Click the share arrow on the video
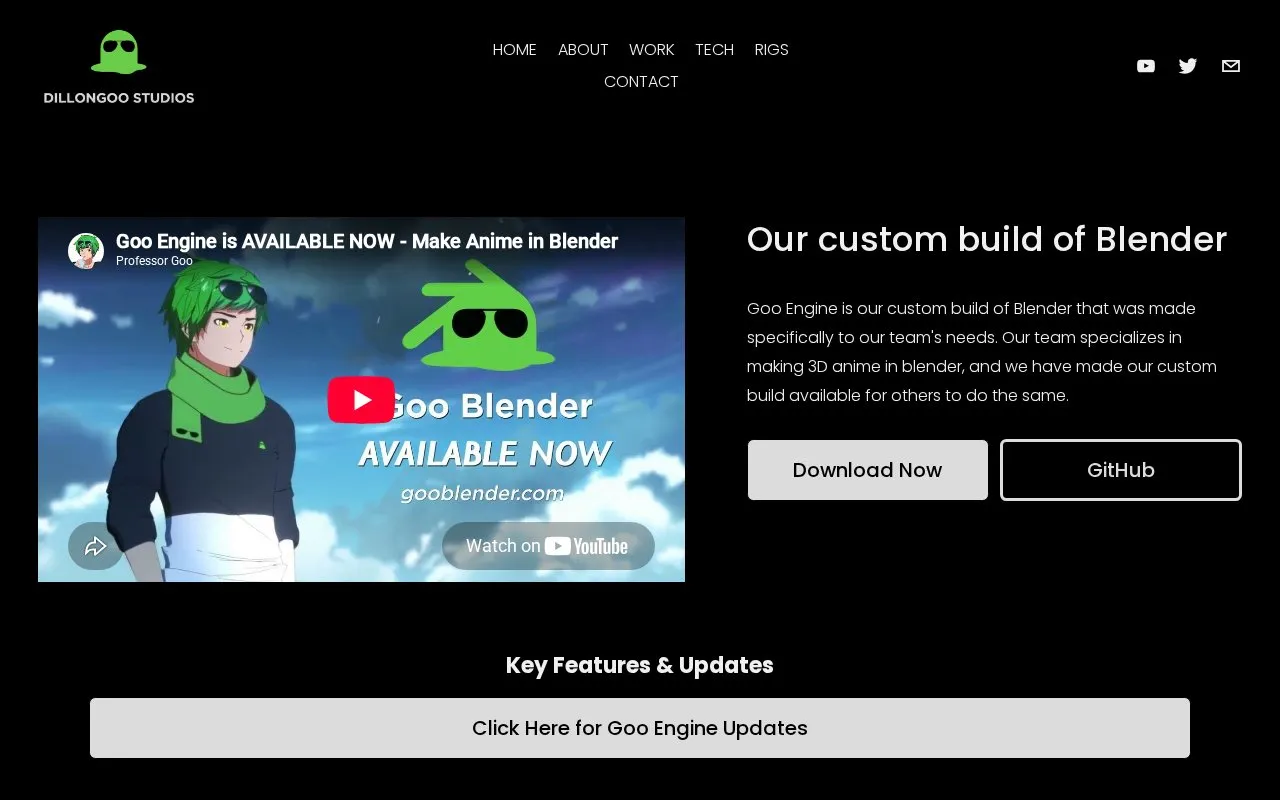Image resolution: width=1280 pixels, height=800 pixels. pos(95,546)
